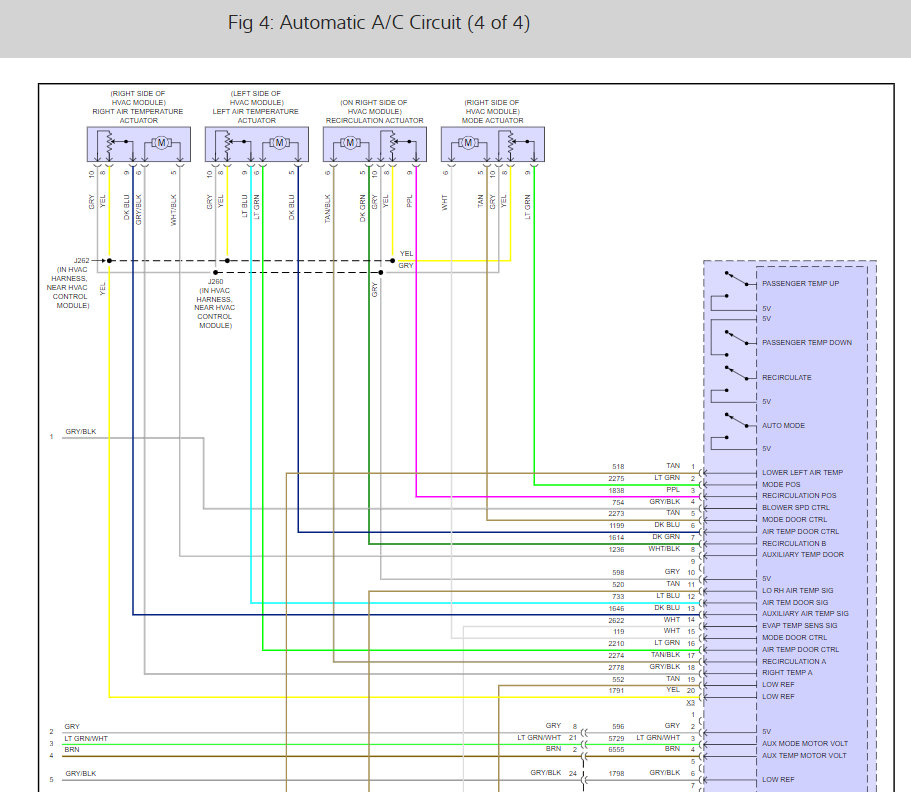Click the 'RIGHT TEMP A' label

[x=787, y=672]
